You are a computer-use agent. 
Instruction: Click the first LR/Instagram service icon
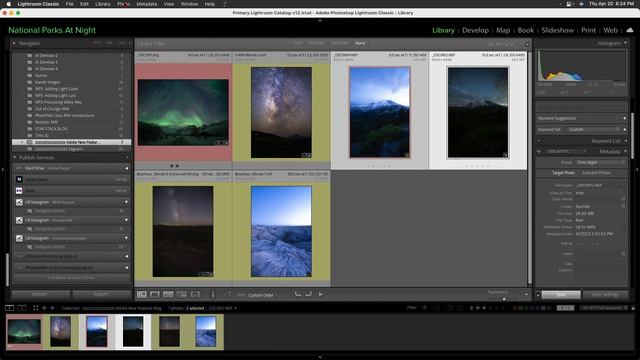tap(19, 202)
